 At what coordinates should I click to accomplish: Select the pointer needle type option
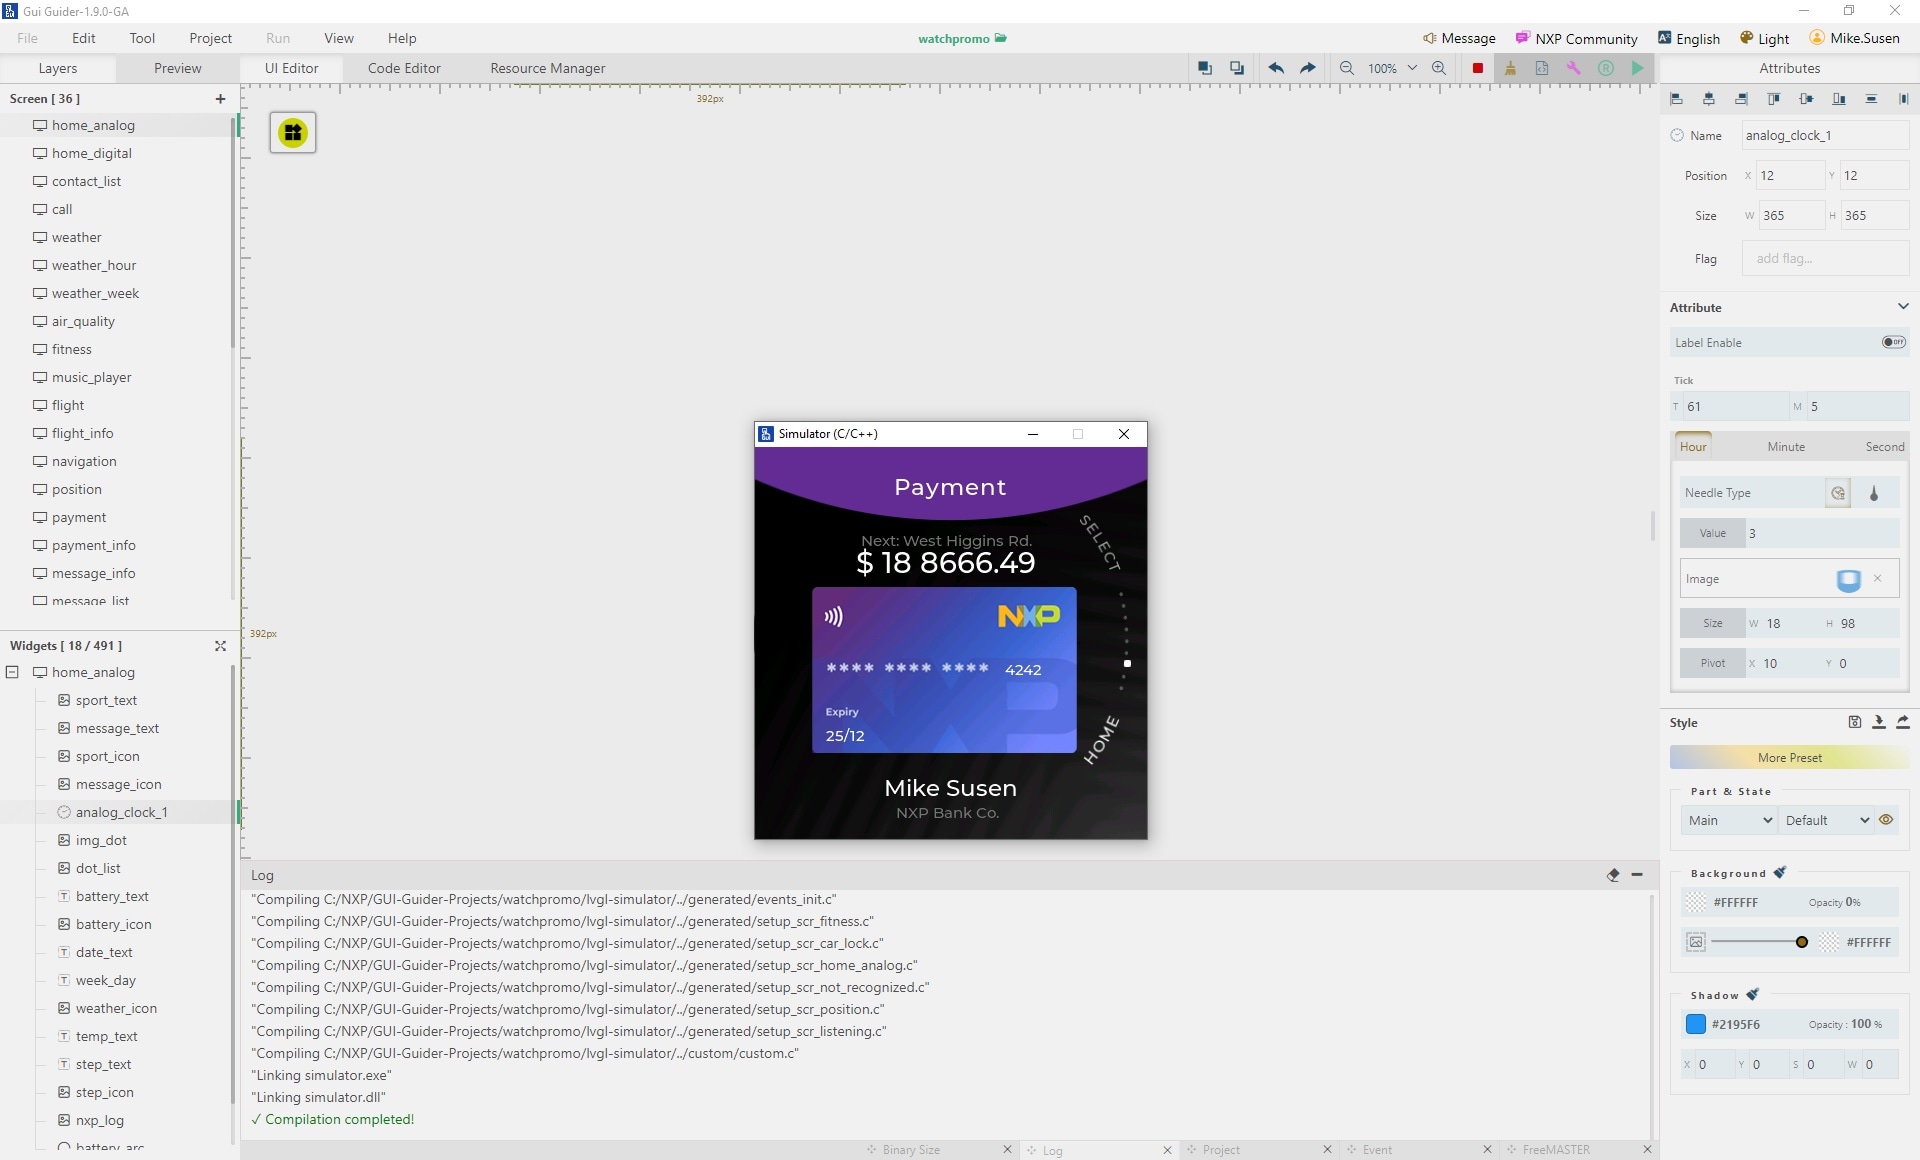[x=1874, y=493]
